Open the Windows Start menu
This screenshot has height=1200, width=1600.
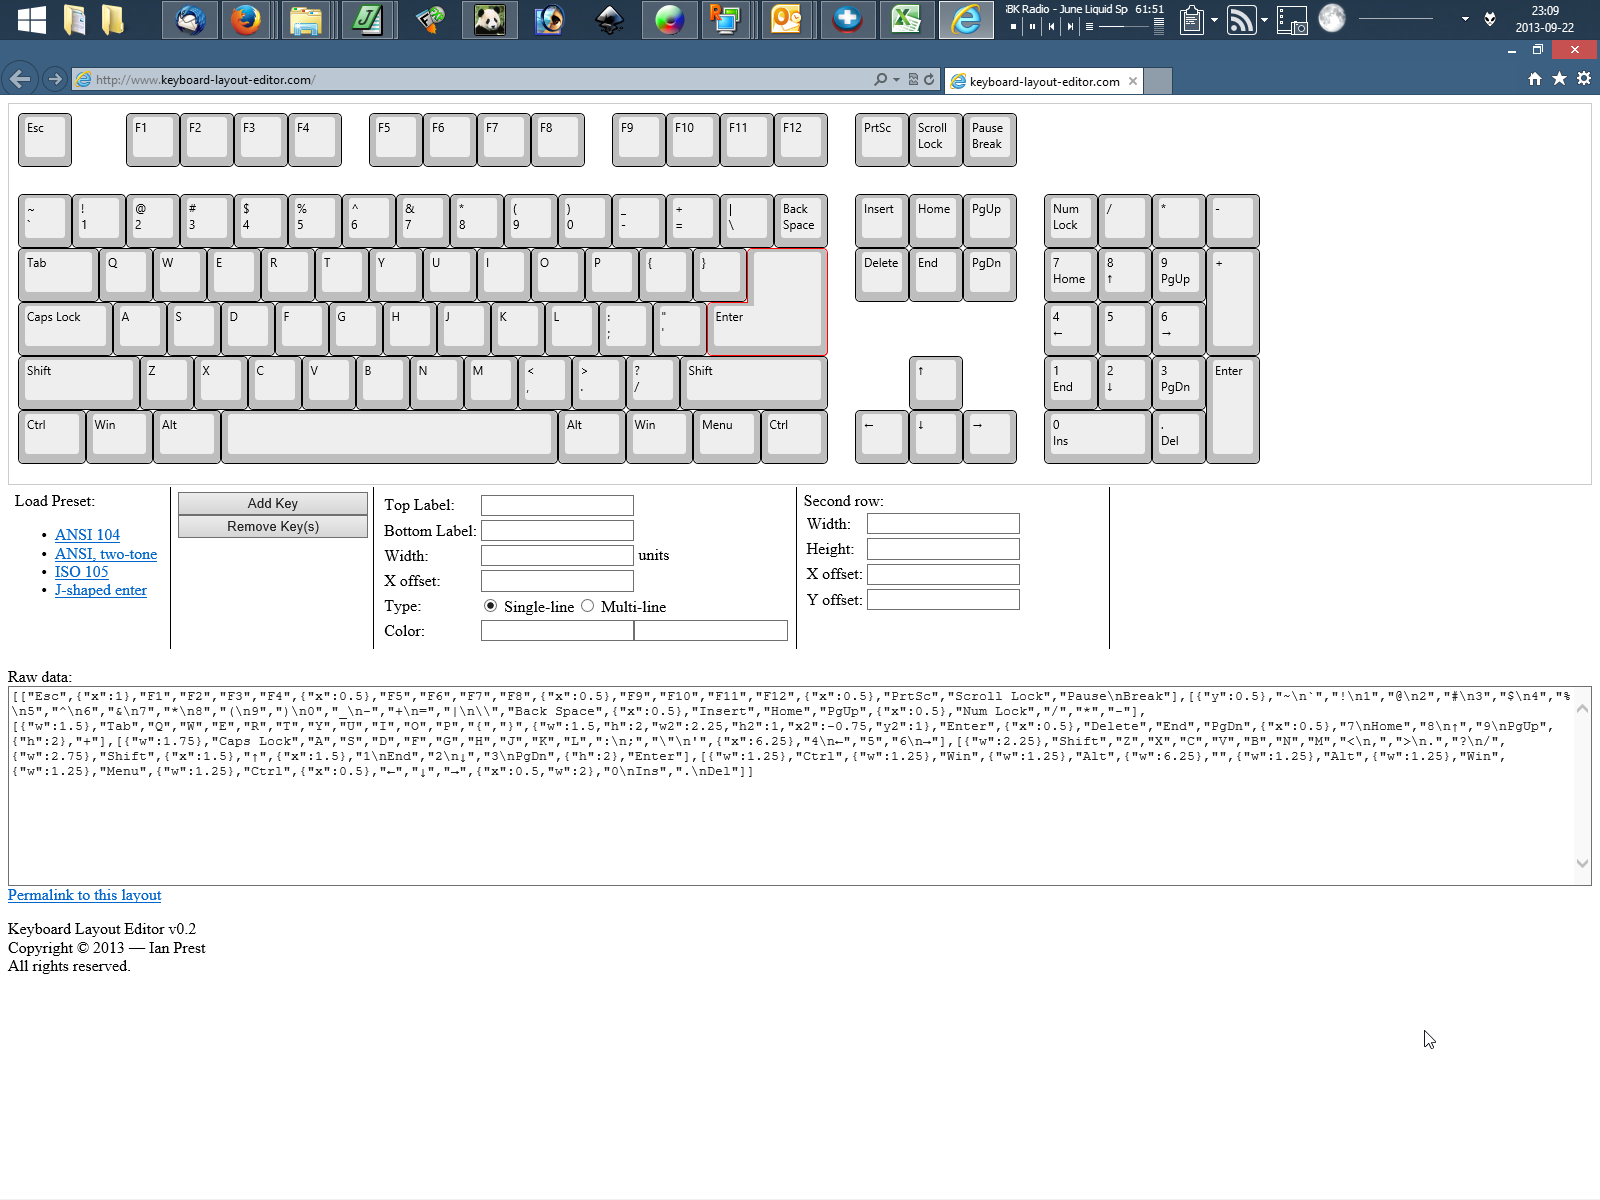coord(31,20)
